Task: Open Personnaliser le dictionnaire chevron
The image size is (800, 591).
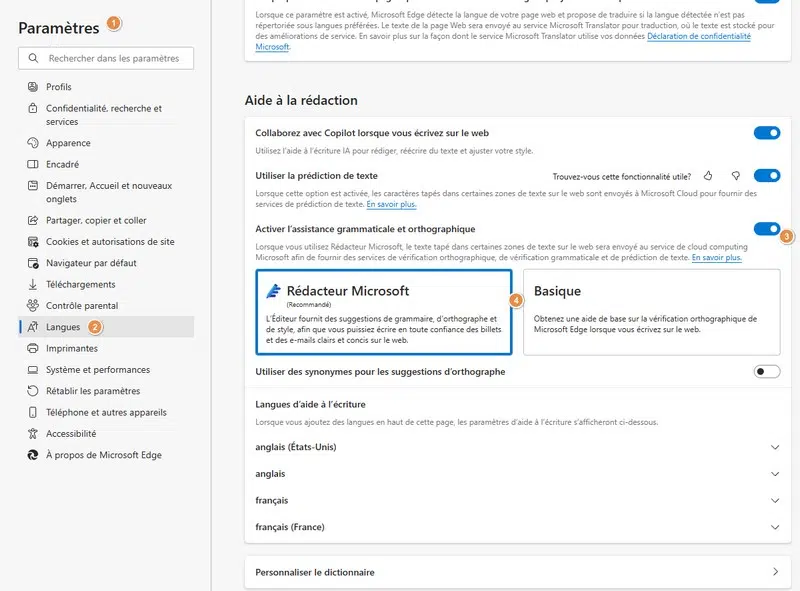Action: pyautogui.click(x=775, y=572)
